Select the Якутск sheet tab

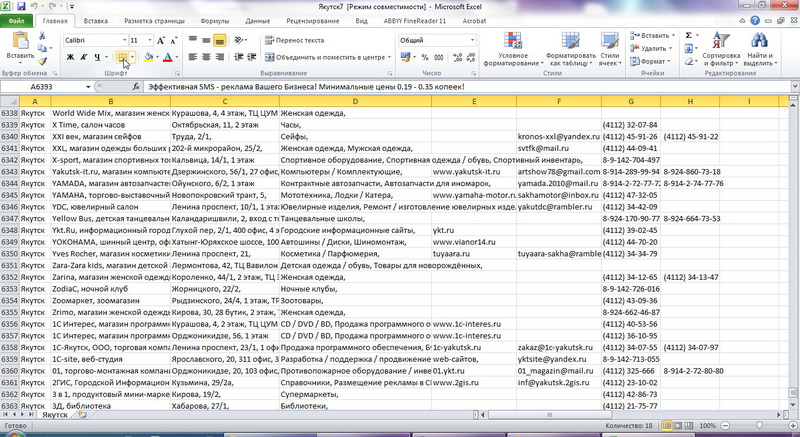(x=55, y=415)
